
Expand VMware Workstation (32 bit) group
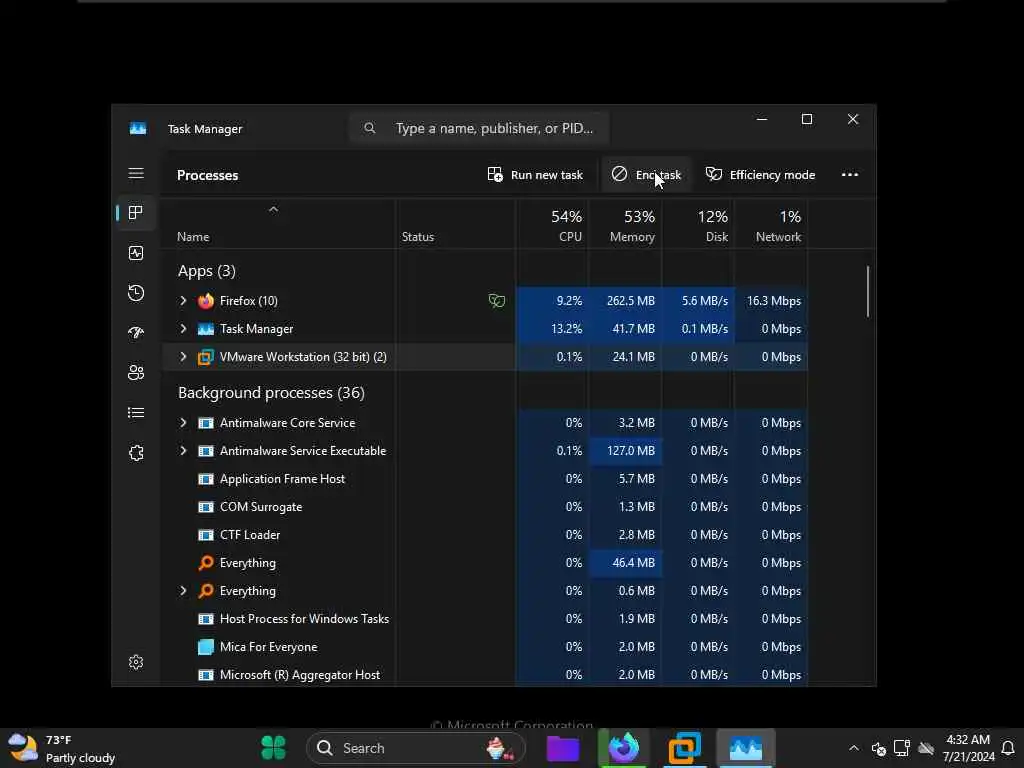point(184,357)
